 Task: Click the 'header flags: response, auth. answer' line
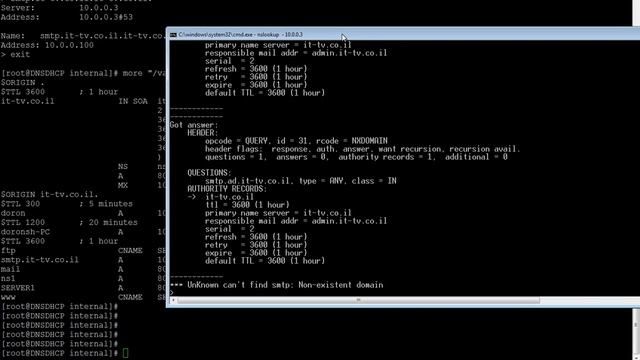(362, 149)
